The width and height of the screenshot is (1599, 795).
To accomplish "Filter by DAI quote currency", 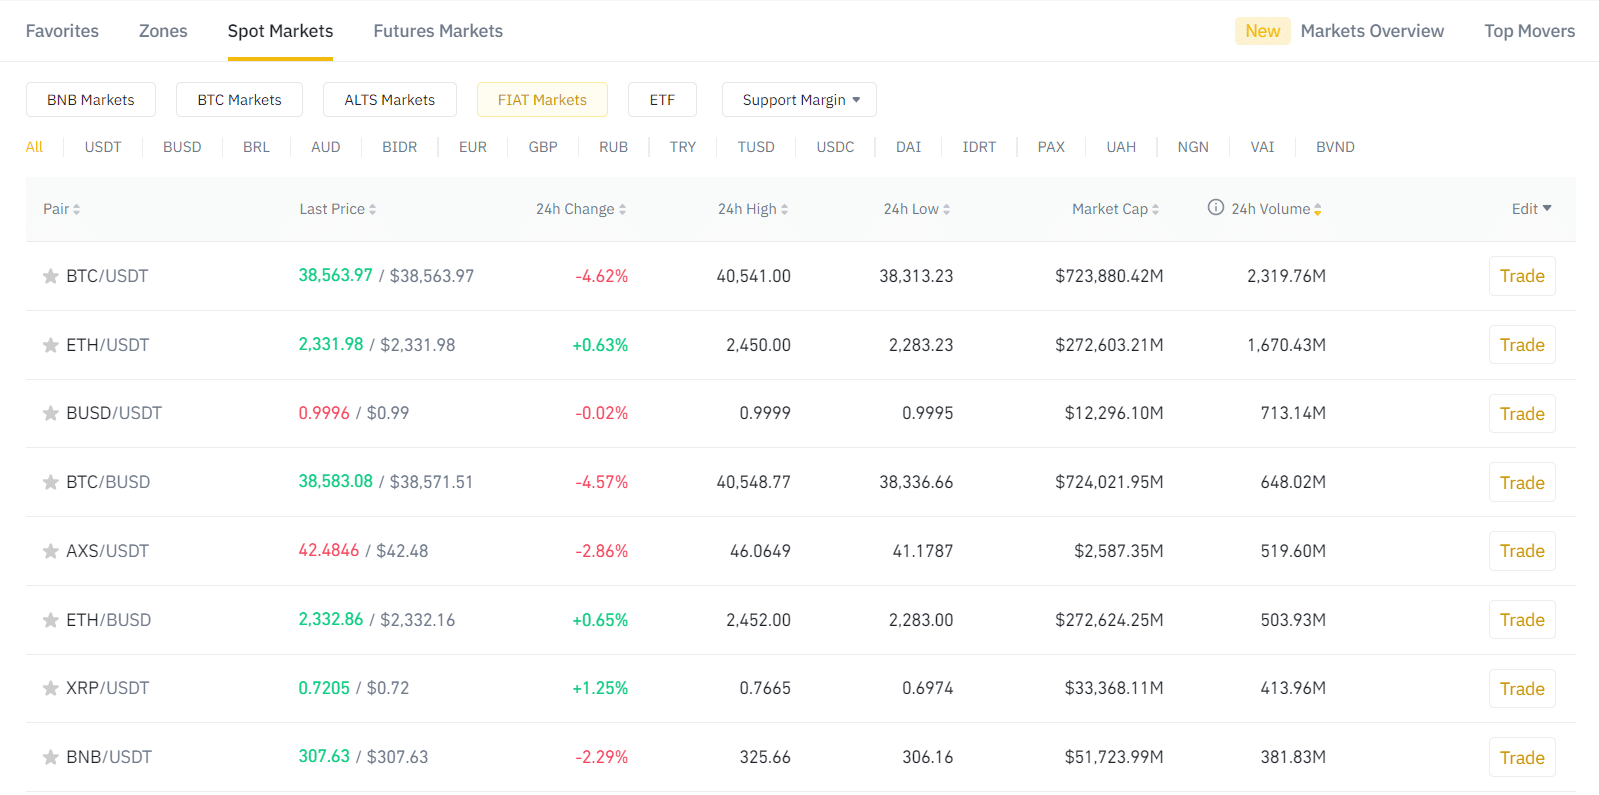I will [908, 147].
